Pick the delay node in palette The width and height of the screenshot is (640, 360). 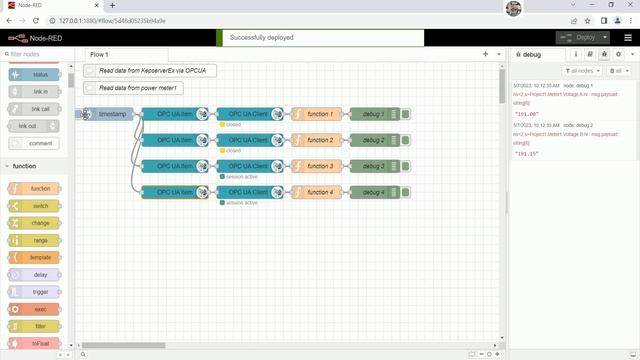click(34, 275)
